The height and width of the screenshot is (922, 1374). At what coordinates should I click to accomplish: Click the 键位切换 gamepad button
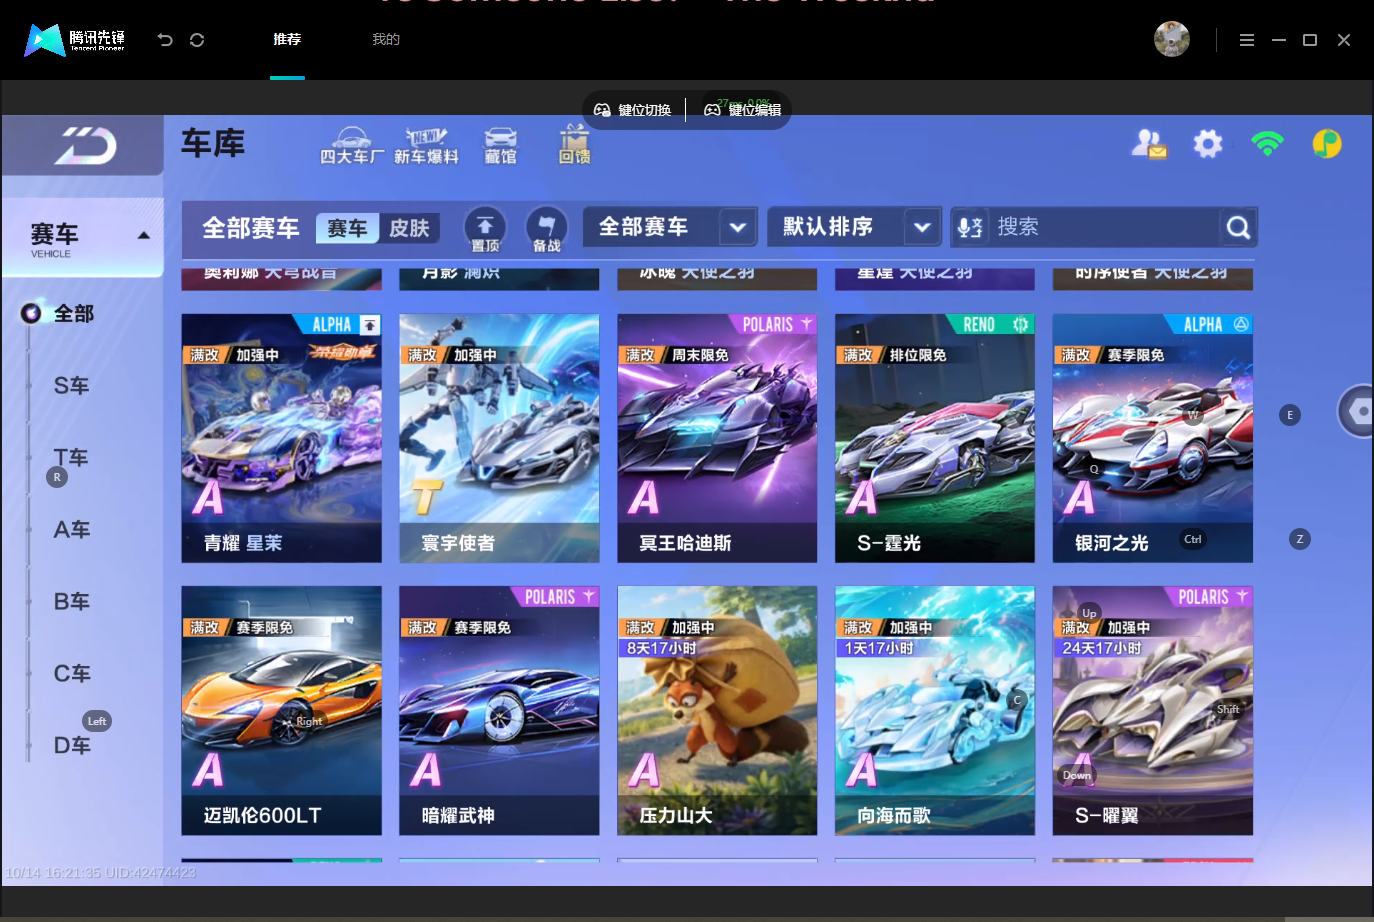(633, 110)
